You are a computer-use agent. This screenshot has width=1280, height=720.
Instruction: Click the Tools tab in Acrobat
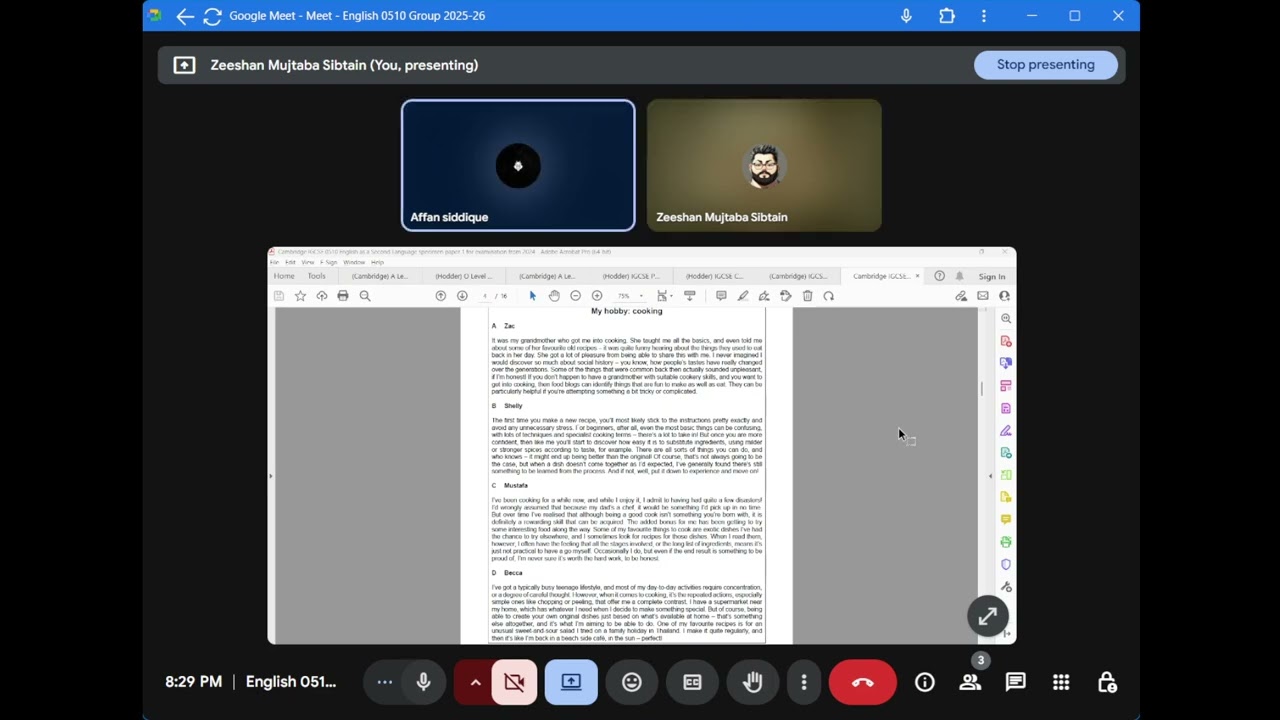click(316, 276)
